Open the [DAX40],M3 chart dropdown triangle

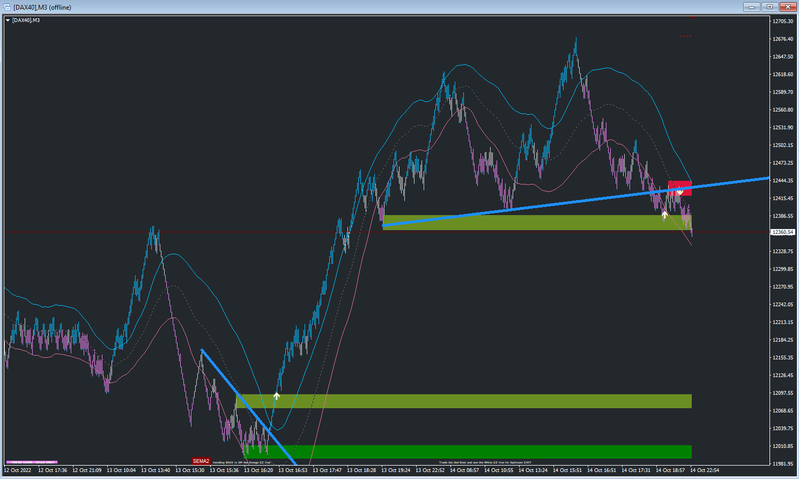(8, 20)
